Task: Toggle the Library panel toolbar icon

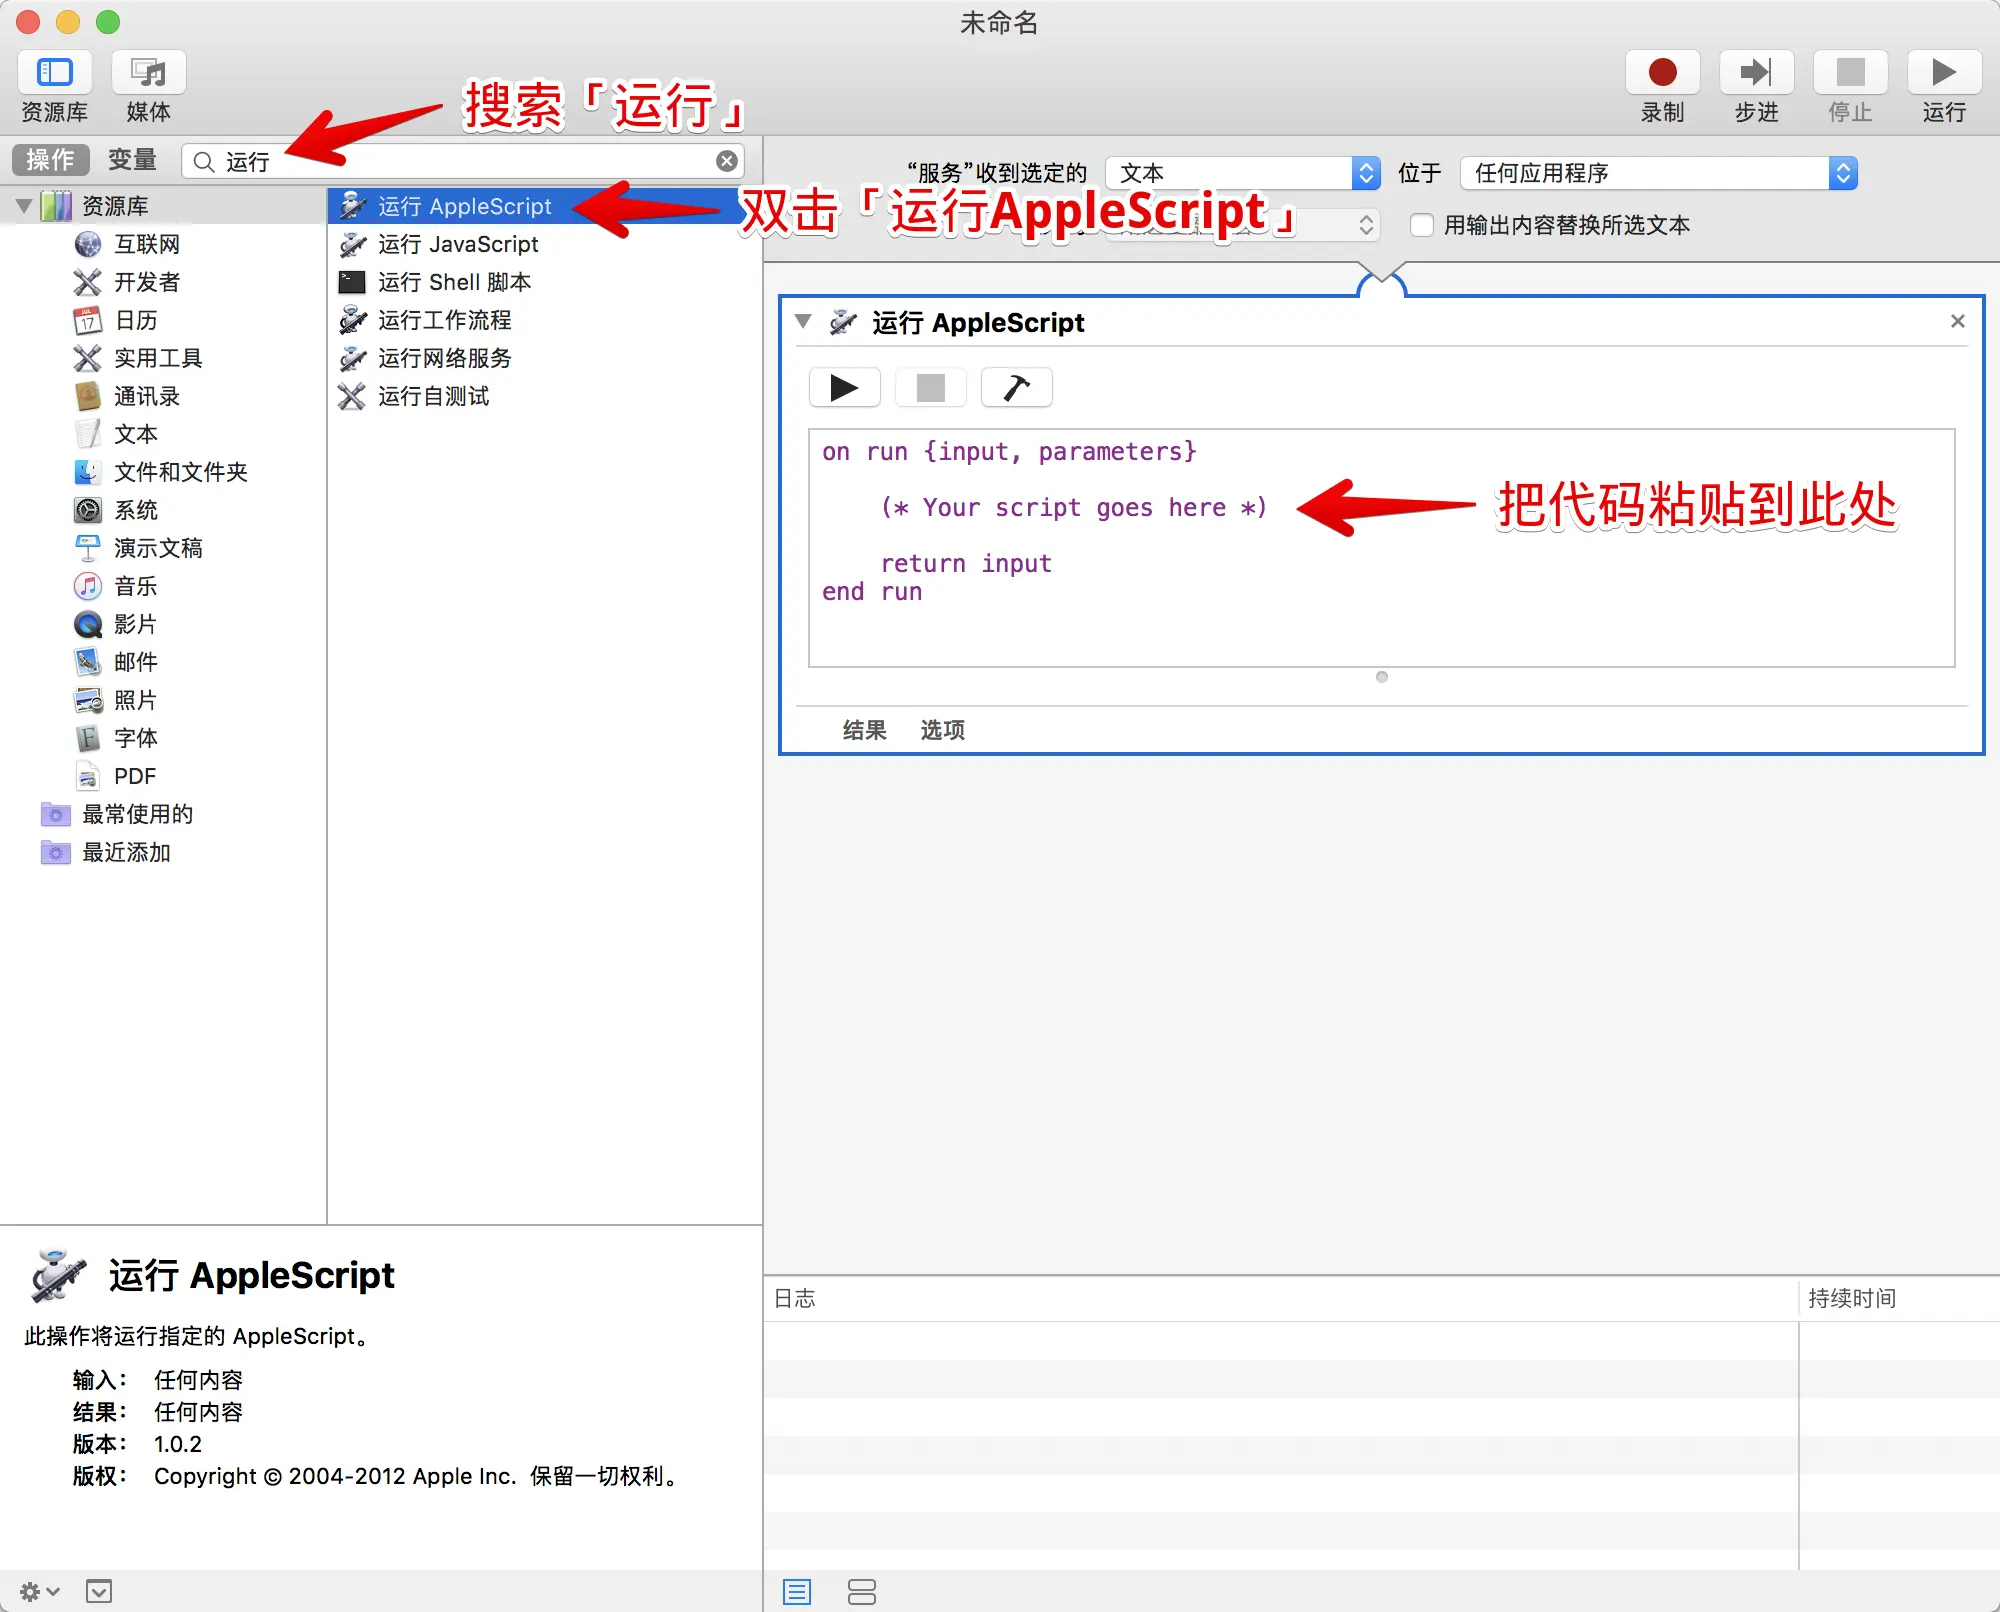Action: tap(55, 73)
